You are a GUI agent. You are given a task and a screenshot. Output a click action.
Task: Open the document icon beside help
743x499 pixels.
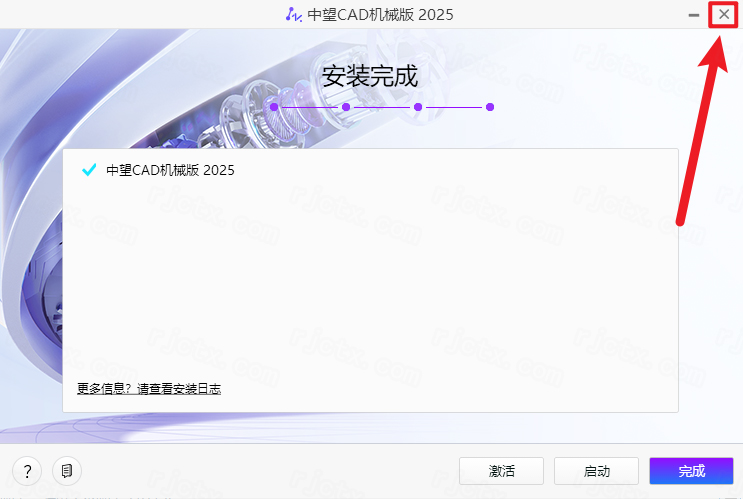pos(67,470)
